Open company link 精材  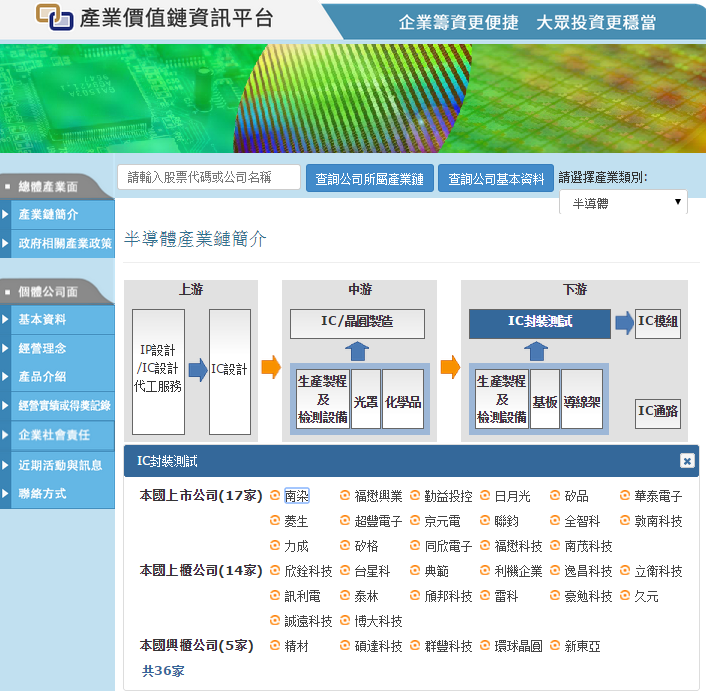pyautogui.click(x=296, y=646)
